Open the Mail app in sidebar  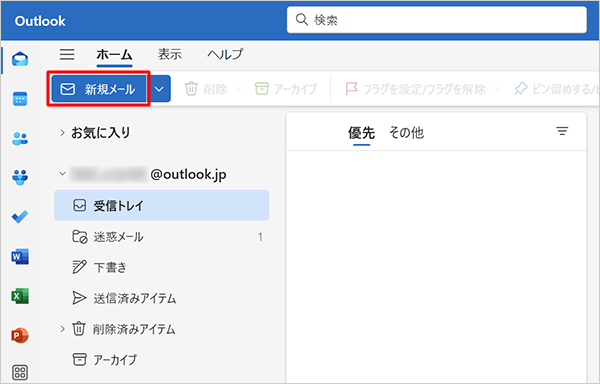click(20, 59)
